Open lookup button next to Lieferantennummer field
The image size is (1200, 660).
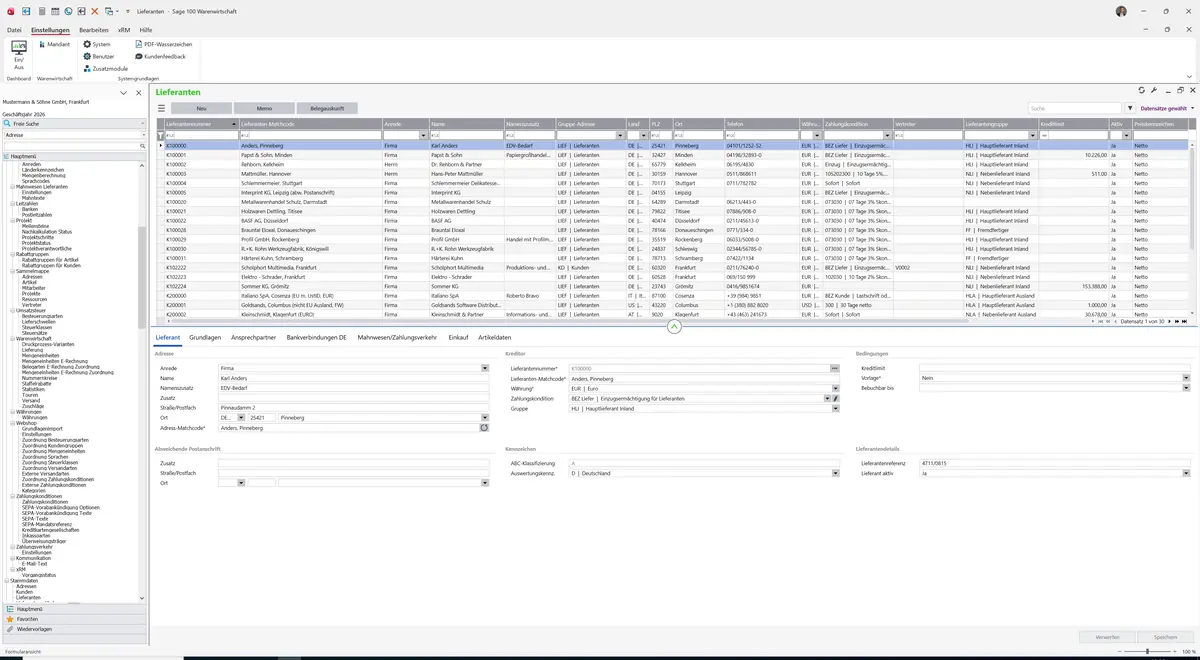point(834,368)
